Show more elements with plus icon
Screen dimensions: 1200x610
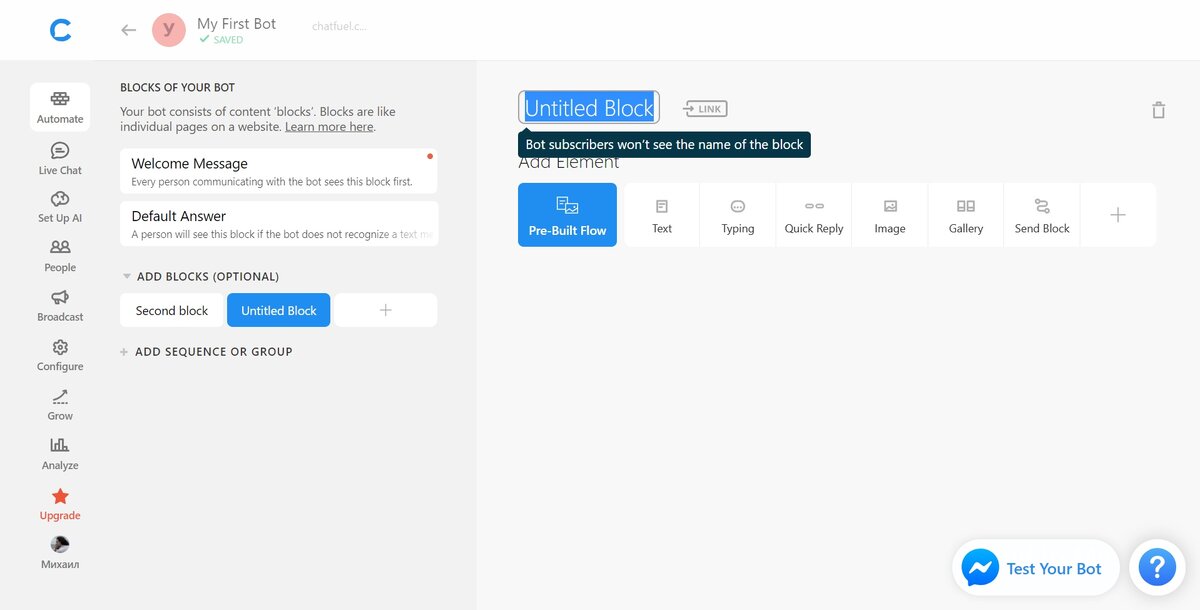click(1118, 215)
